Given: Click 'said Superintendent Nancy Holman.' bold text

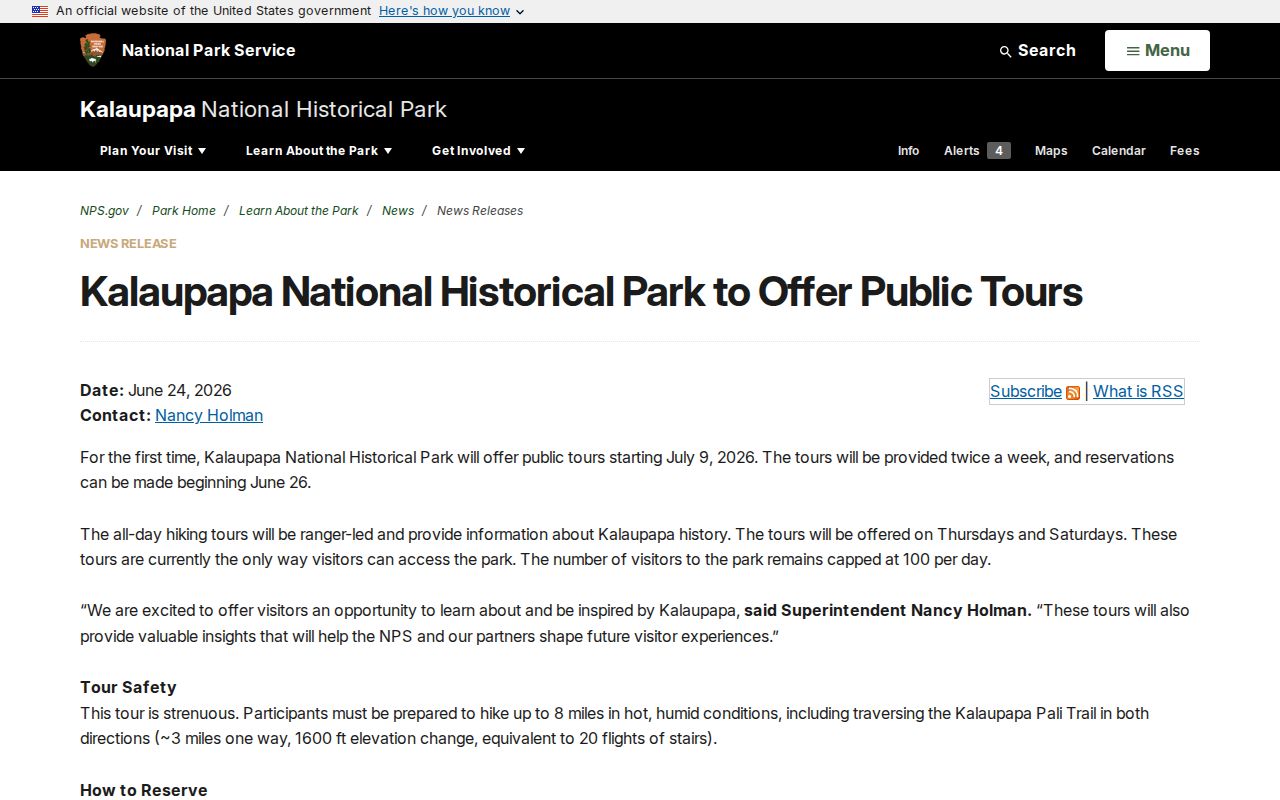Looking at the screenshot, I should pos(888,610).
